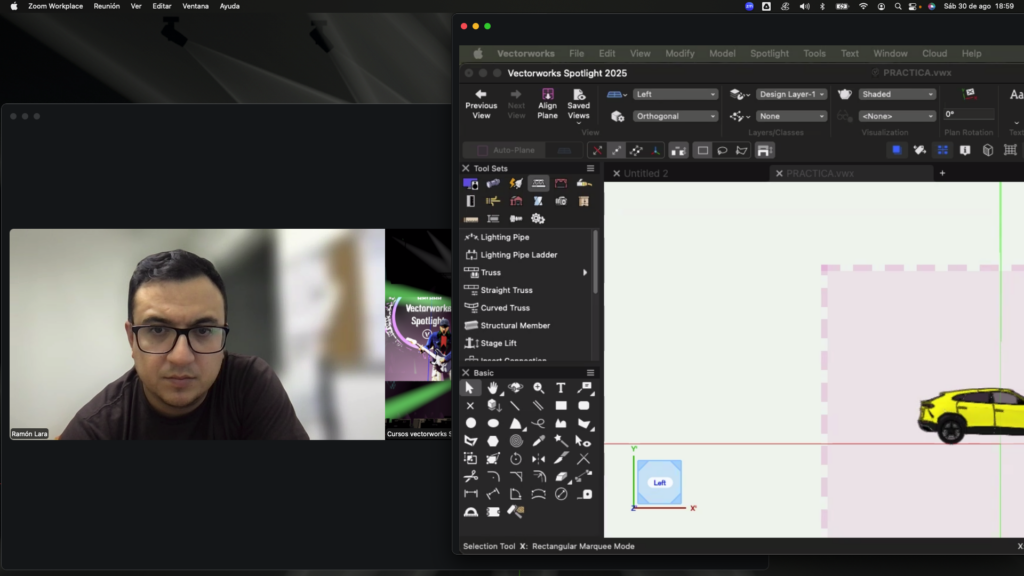
Task: Click the Eyedropper tool in Basic palette
Action: (538, 441)
